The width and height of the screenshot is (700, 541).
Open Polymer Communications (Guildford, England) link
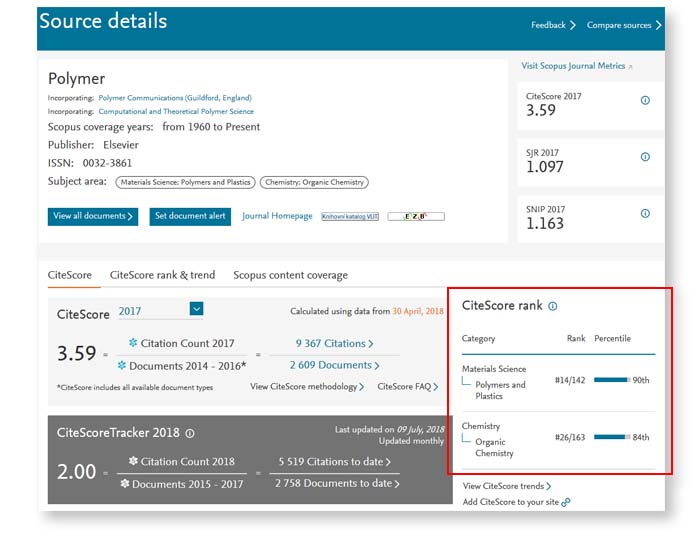pos(175,98)
